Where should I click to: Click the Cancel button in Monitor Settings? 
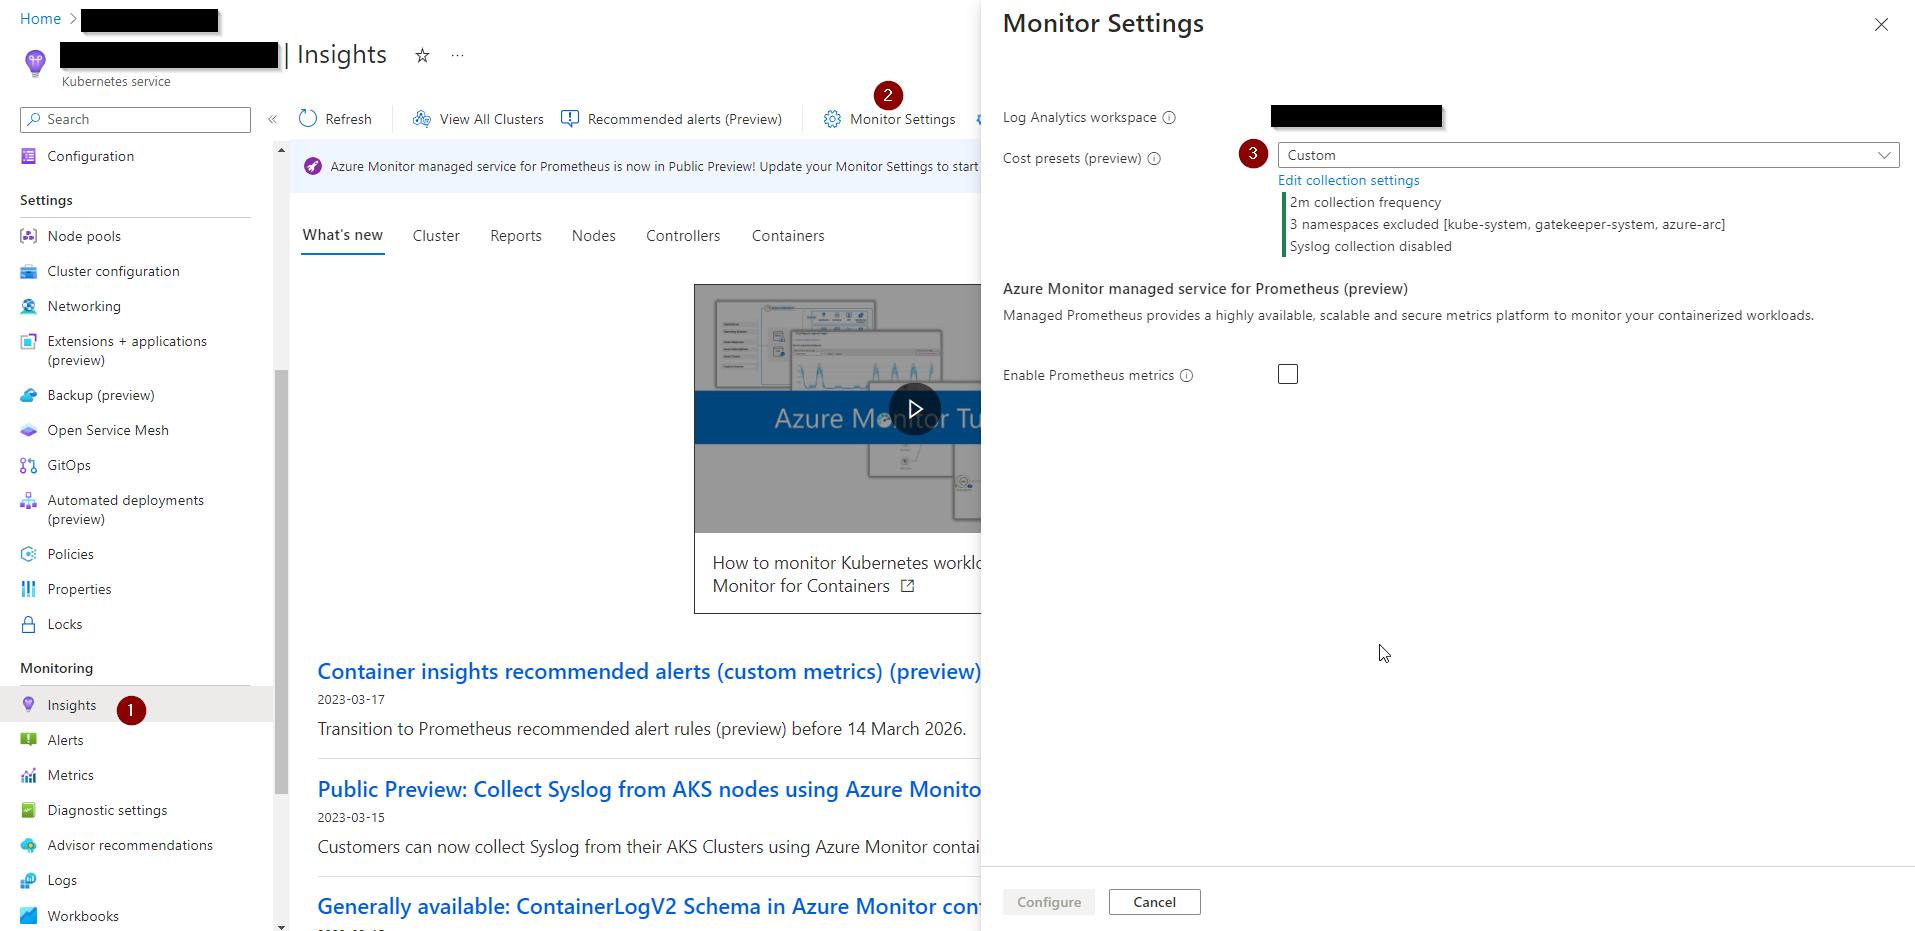tap(1153, 901)
